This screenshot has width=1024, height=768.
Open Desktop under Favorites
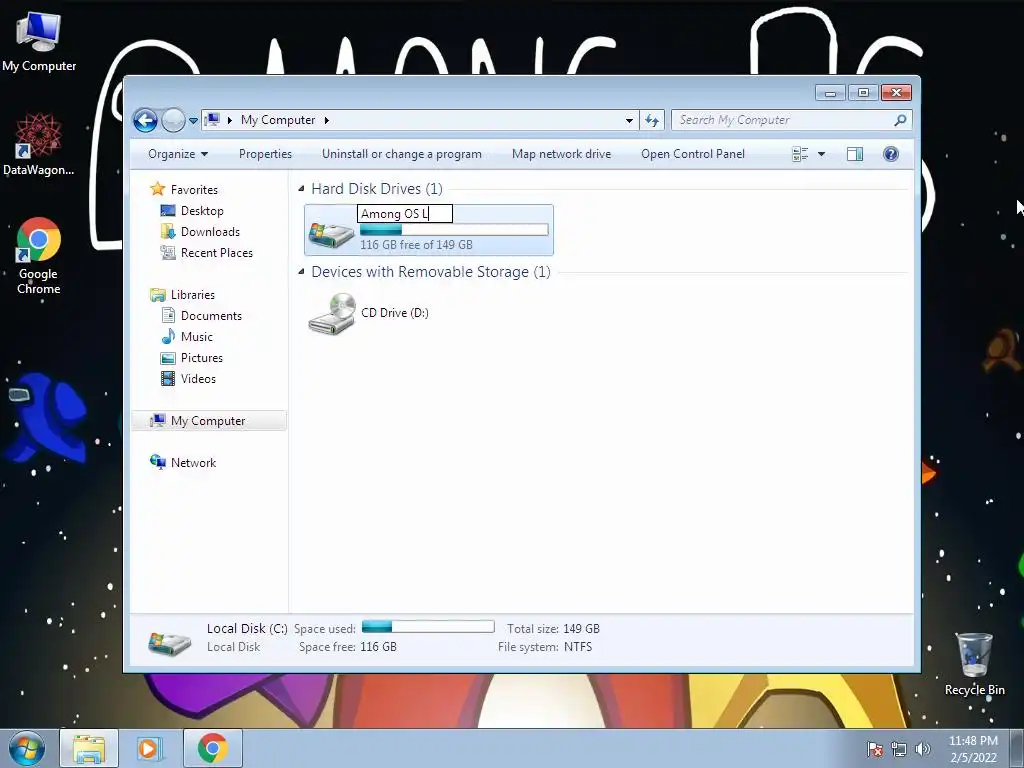click(202, 211)
